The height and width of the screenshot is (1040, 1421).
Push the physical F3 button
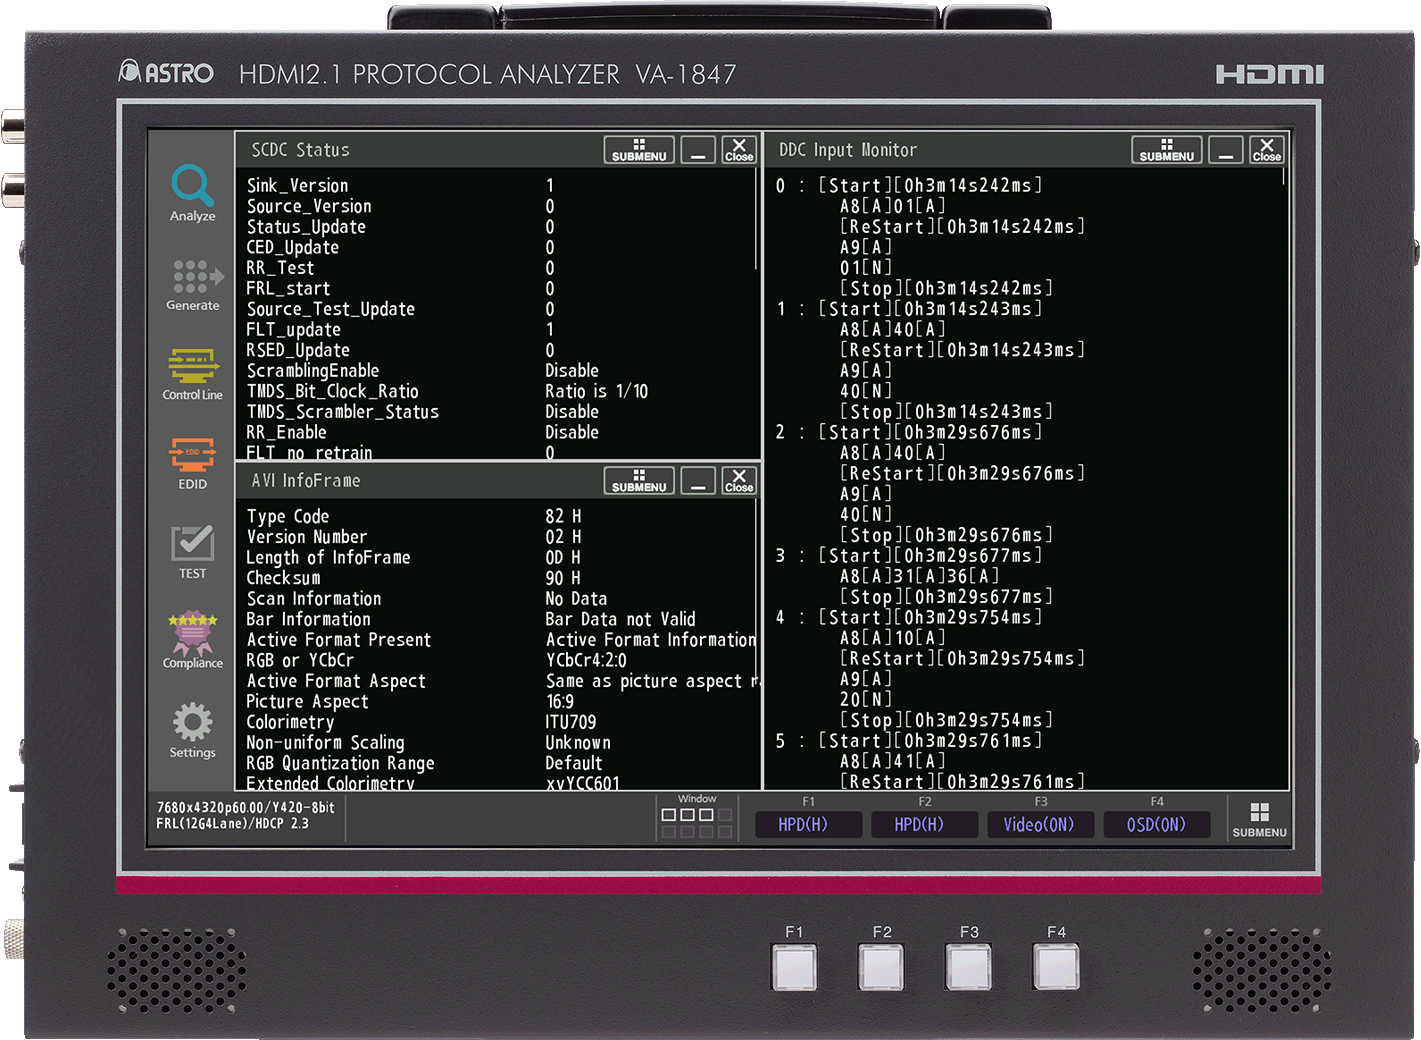[x=969, y=968]
